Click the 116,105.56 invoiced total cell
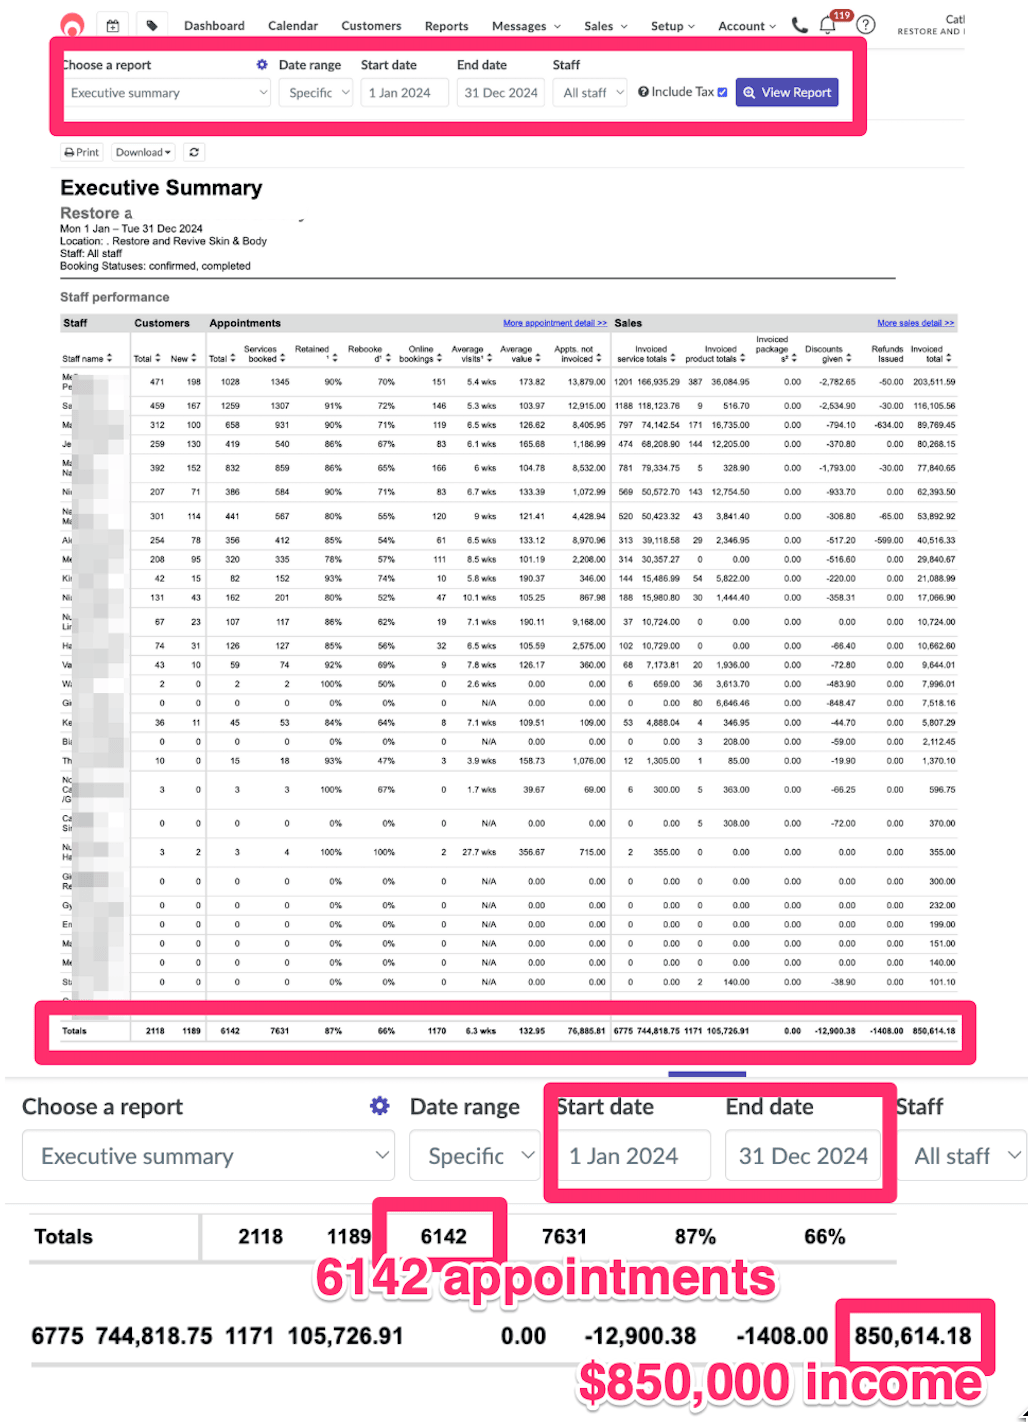The height and width of the screenshot is (1422, 1028). [934, 406]
